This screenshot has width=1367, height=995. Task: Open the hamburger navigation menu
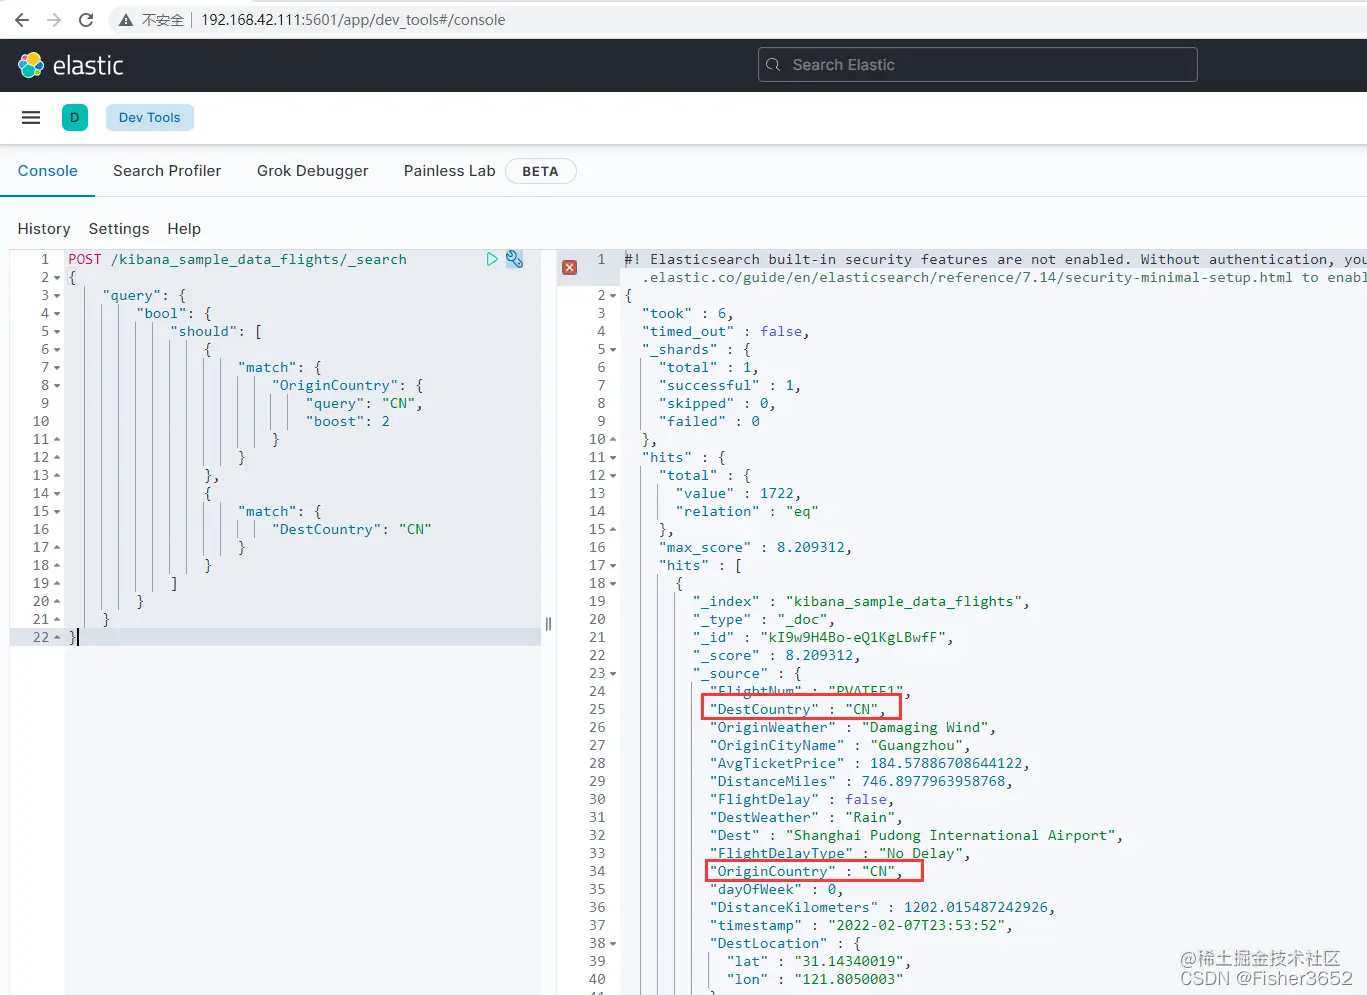point(31,118)
